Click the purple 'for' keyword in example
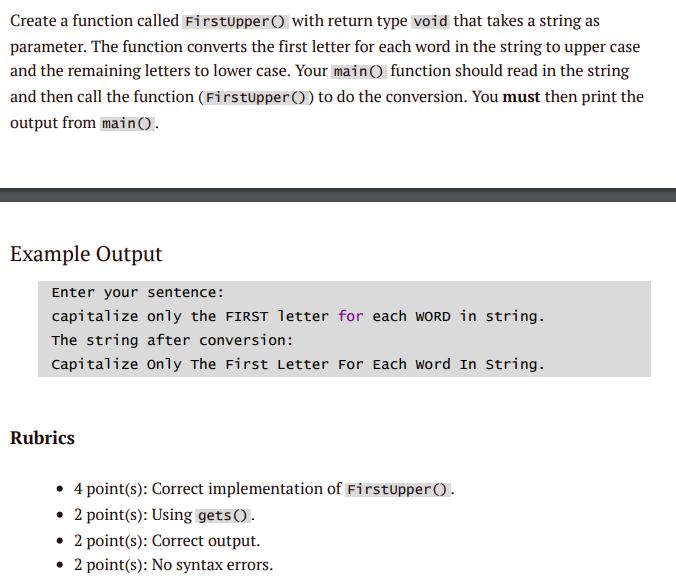The width and height of the screenshot is (676, 588). pos(351,316)
